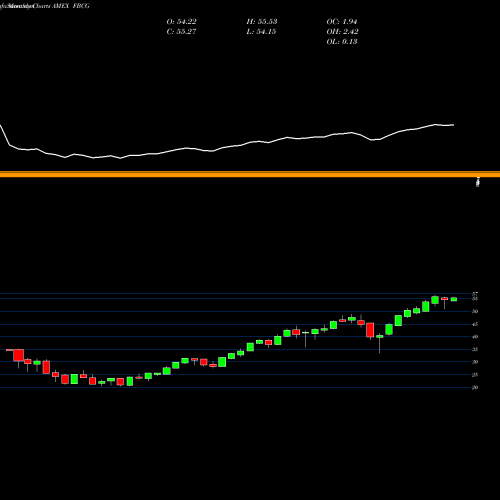
Task: Click the latest green candle at price 55
Action: coord(454,299)
